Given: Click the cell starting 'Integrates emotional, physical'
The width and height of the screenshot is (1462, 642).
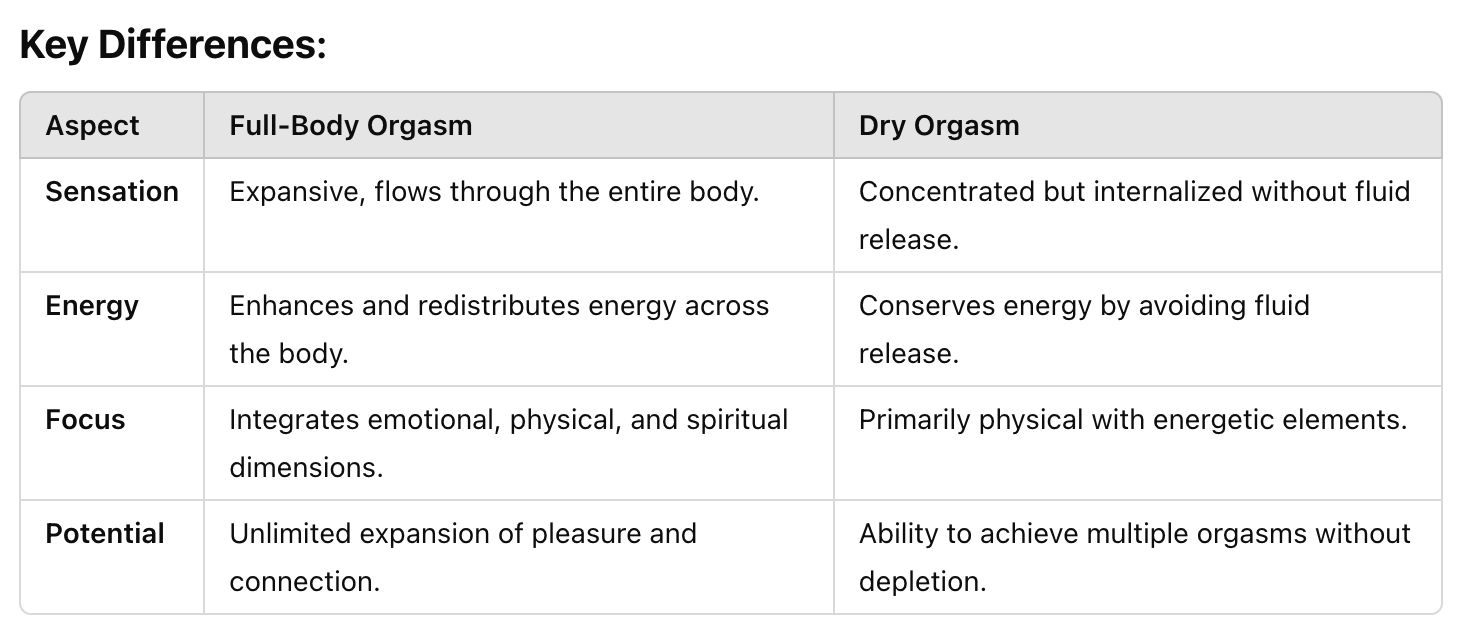Looking at the screenshot, I should [518, 443].
